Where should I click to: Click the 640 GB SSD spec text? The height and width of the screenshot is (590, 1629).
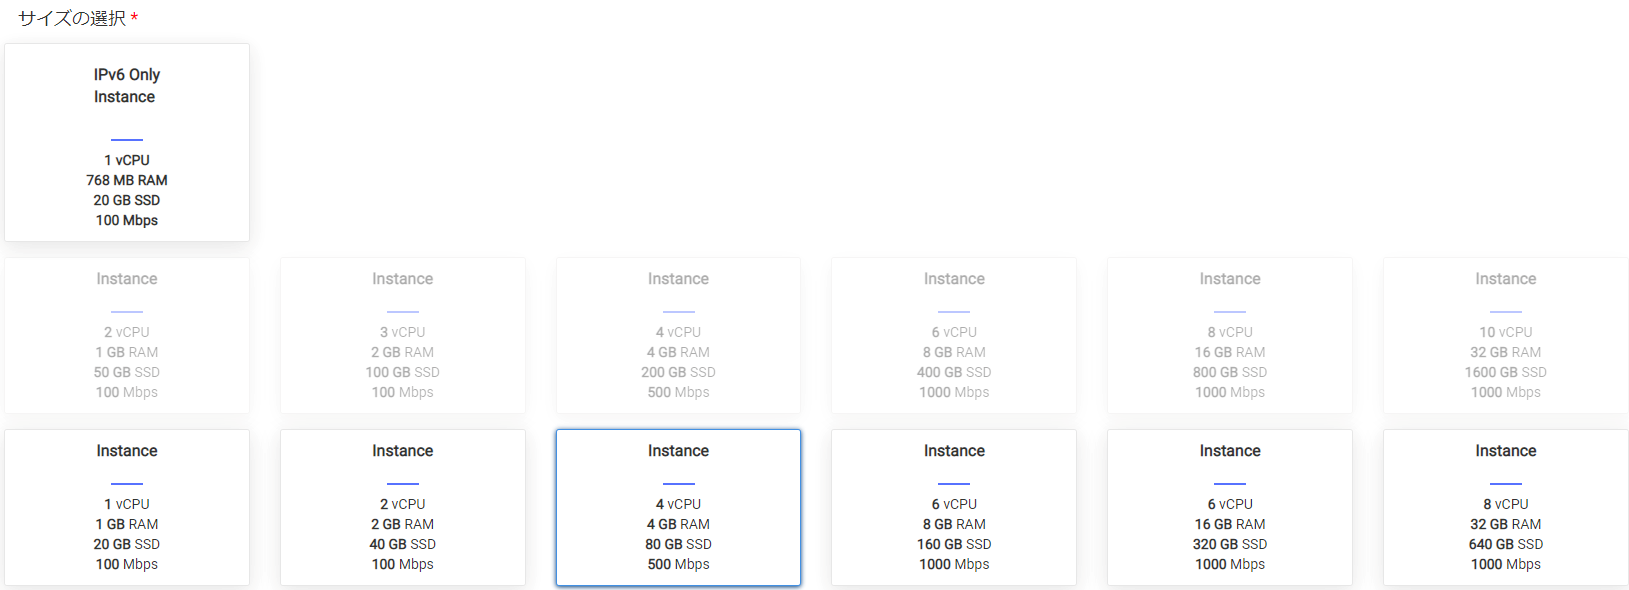(x=1505, y=544)
